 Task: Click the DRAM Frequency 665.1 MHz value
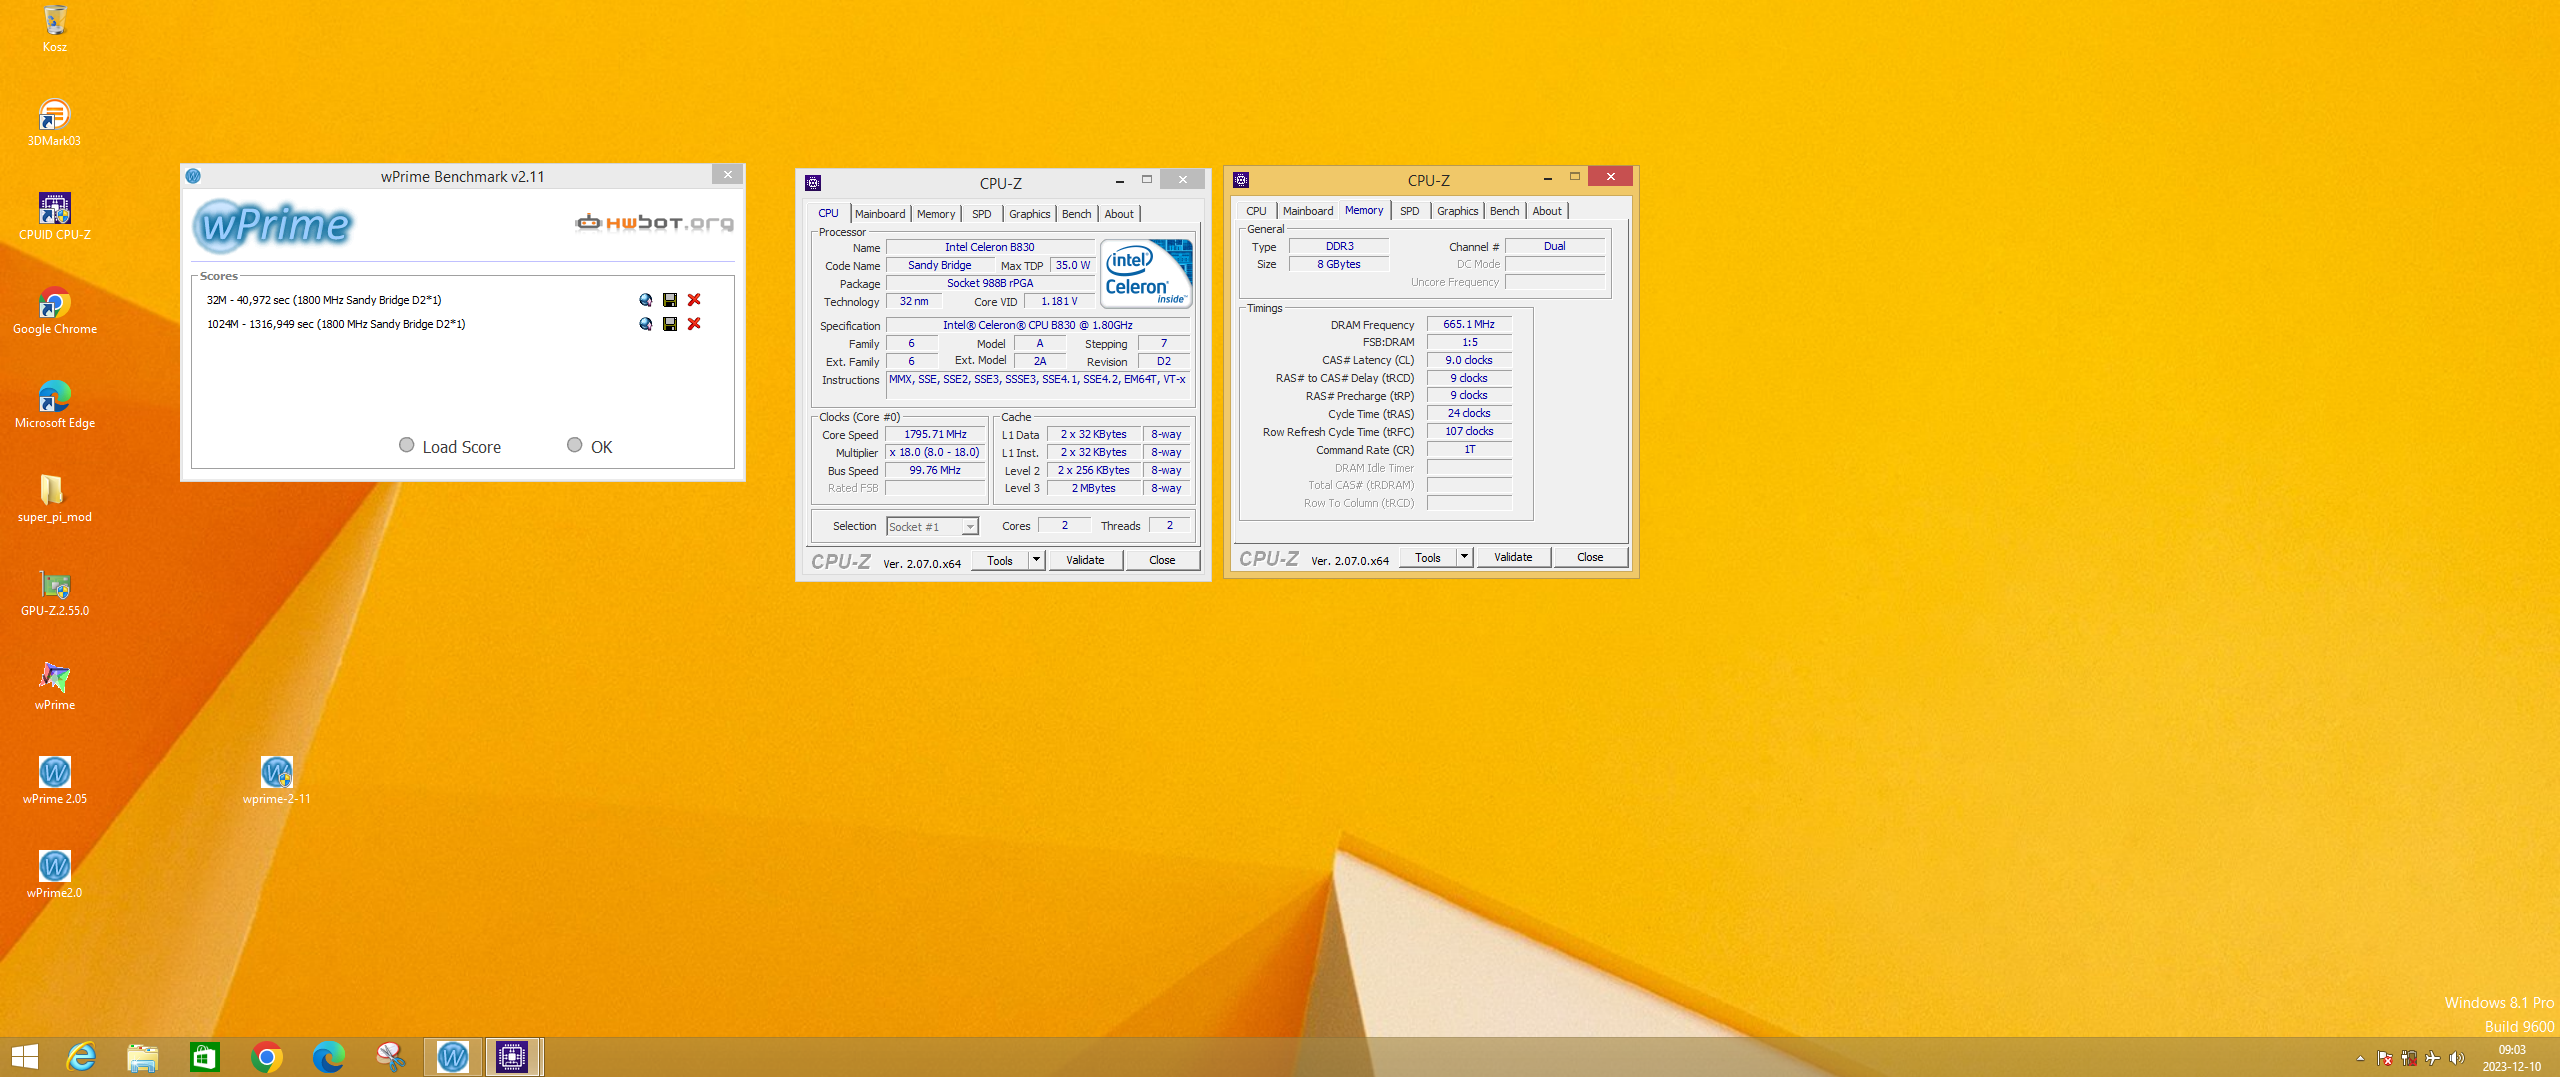coord(1469,324)
